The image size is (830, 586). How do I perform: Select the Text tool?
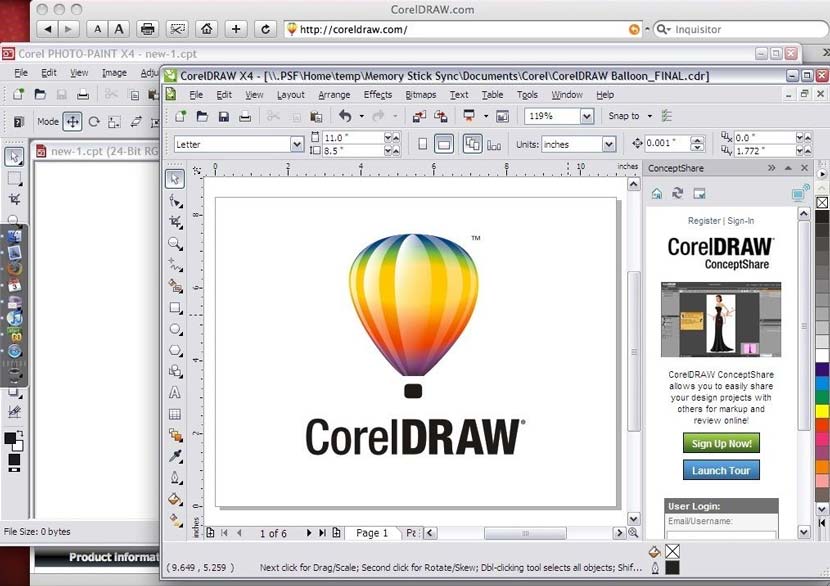click(175, 393)
